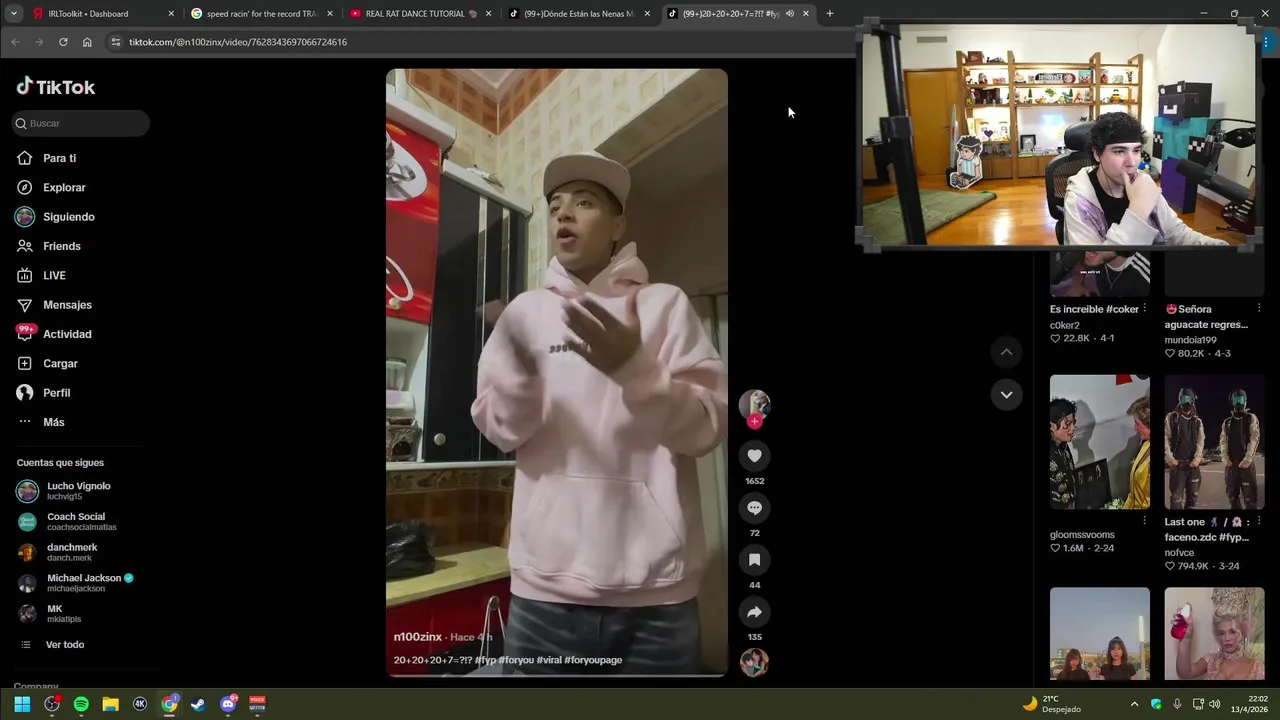Viewport: 1280px width, 720px height.
Task: Open the sound disc avatar below share
Action: point(755,662)
